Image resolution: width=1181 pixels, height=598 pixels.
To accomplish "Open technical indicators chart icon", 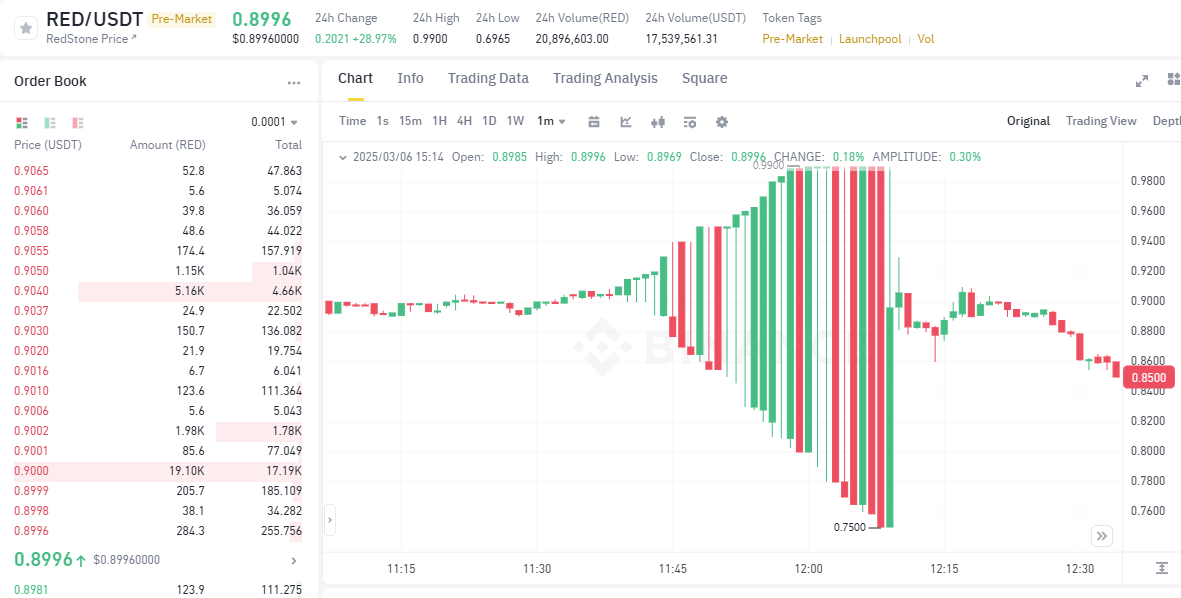I will (x=626, y=121).
